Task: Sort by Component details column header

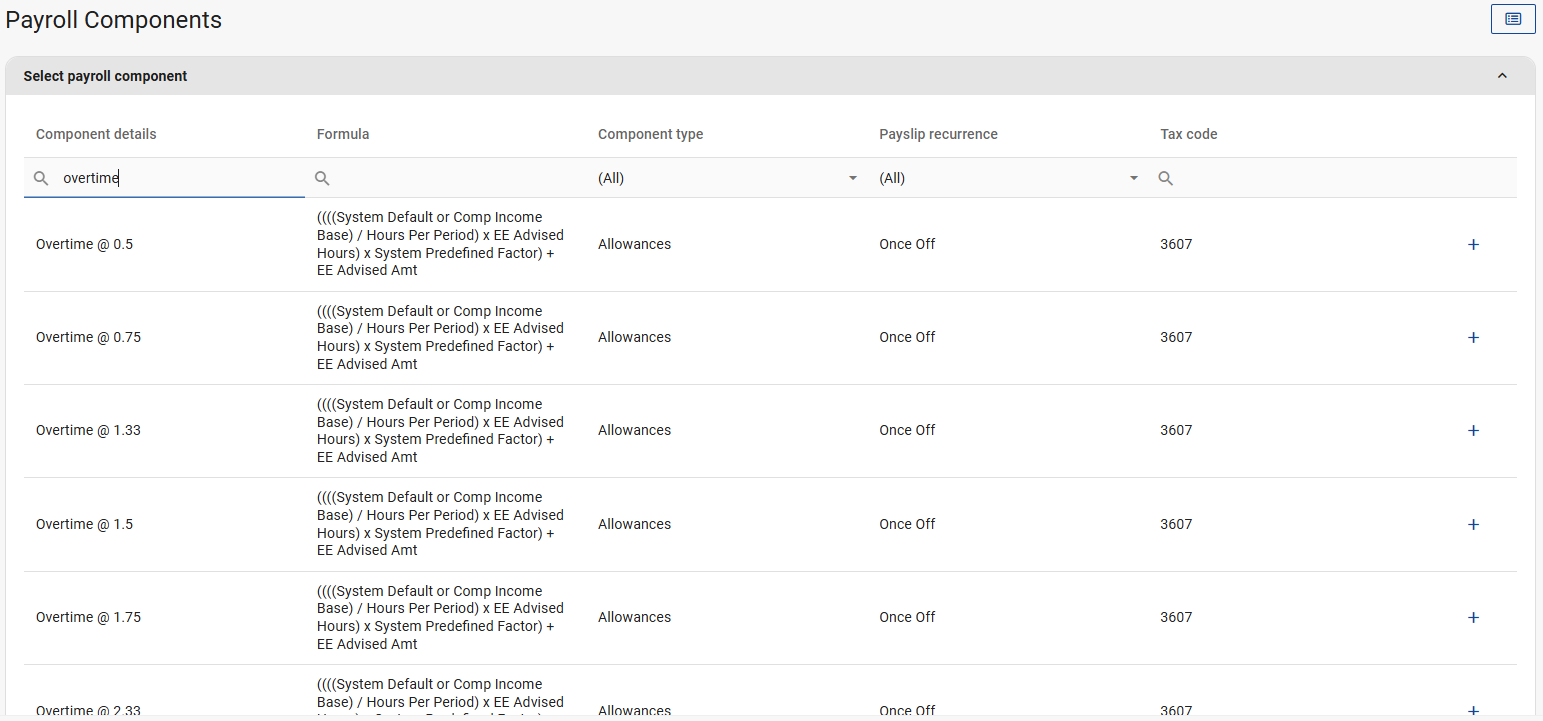Action: point(96,134)
